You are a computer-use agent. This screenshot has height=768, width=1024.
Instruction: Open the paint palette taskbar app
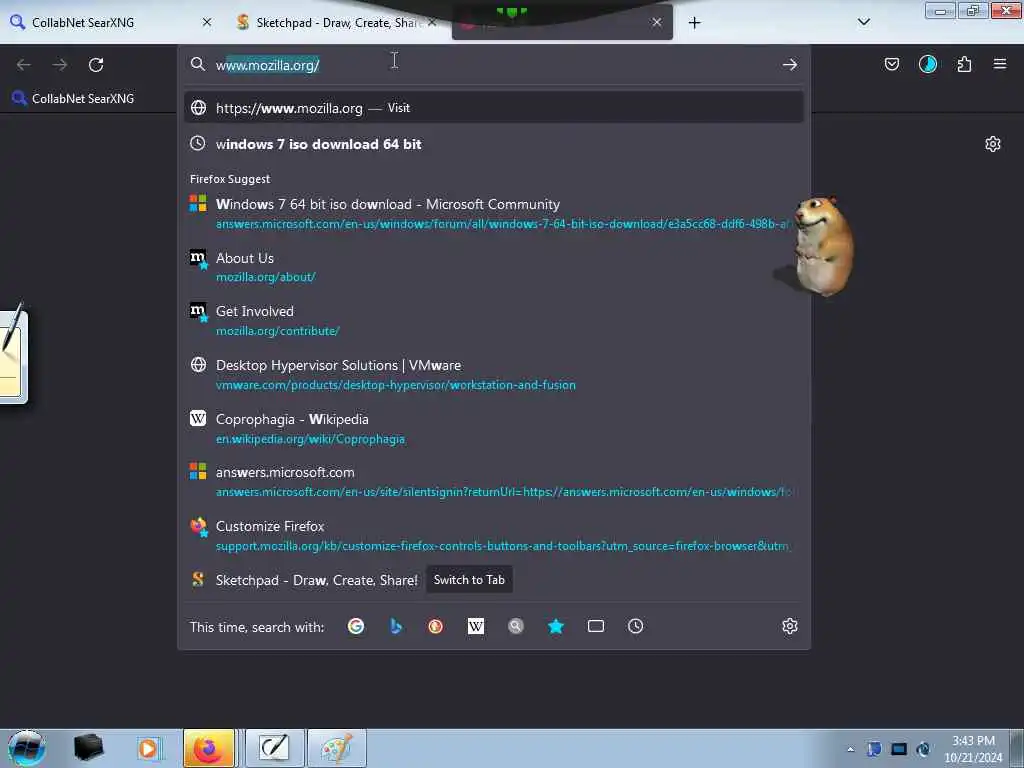pos(336,748)
